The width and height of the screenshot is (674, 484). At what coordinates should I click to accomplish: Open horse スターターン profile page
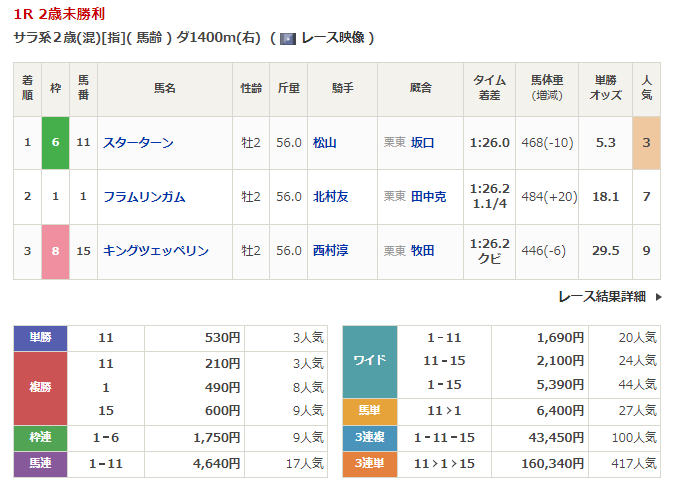pyautogui.click(x=138, y=143)
